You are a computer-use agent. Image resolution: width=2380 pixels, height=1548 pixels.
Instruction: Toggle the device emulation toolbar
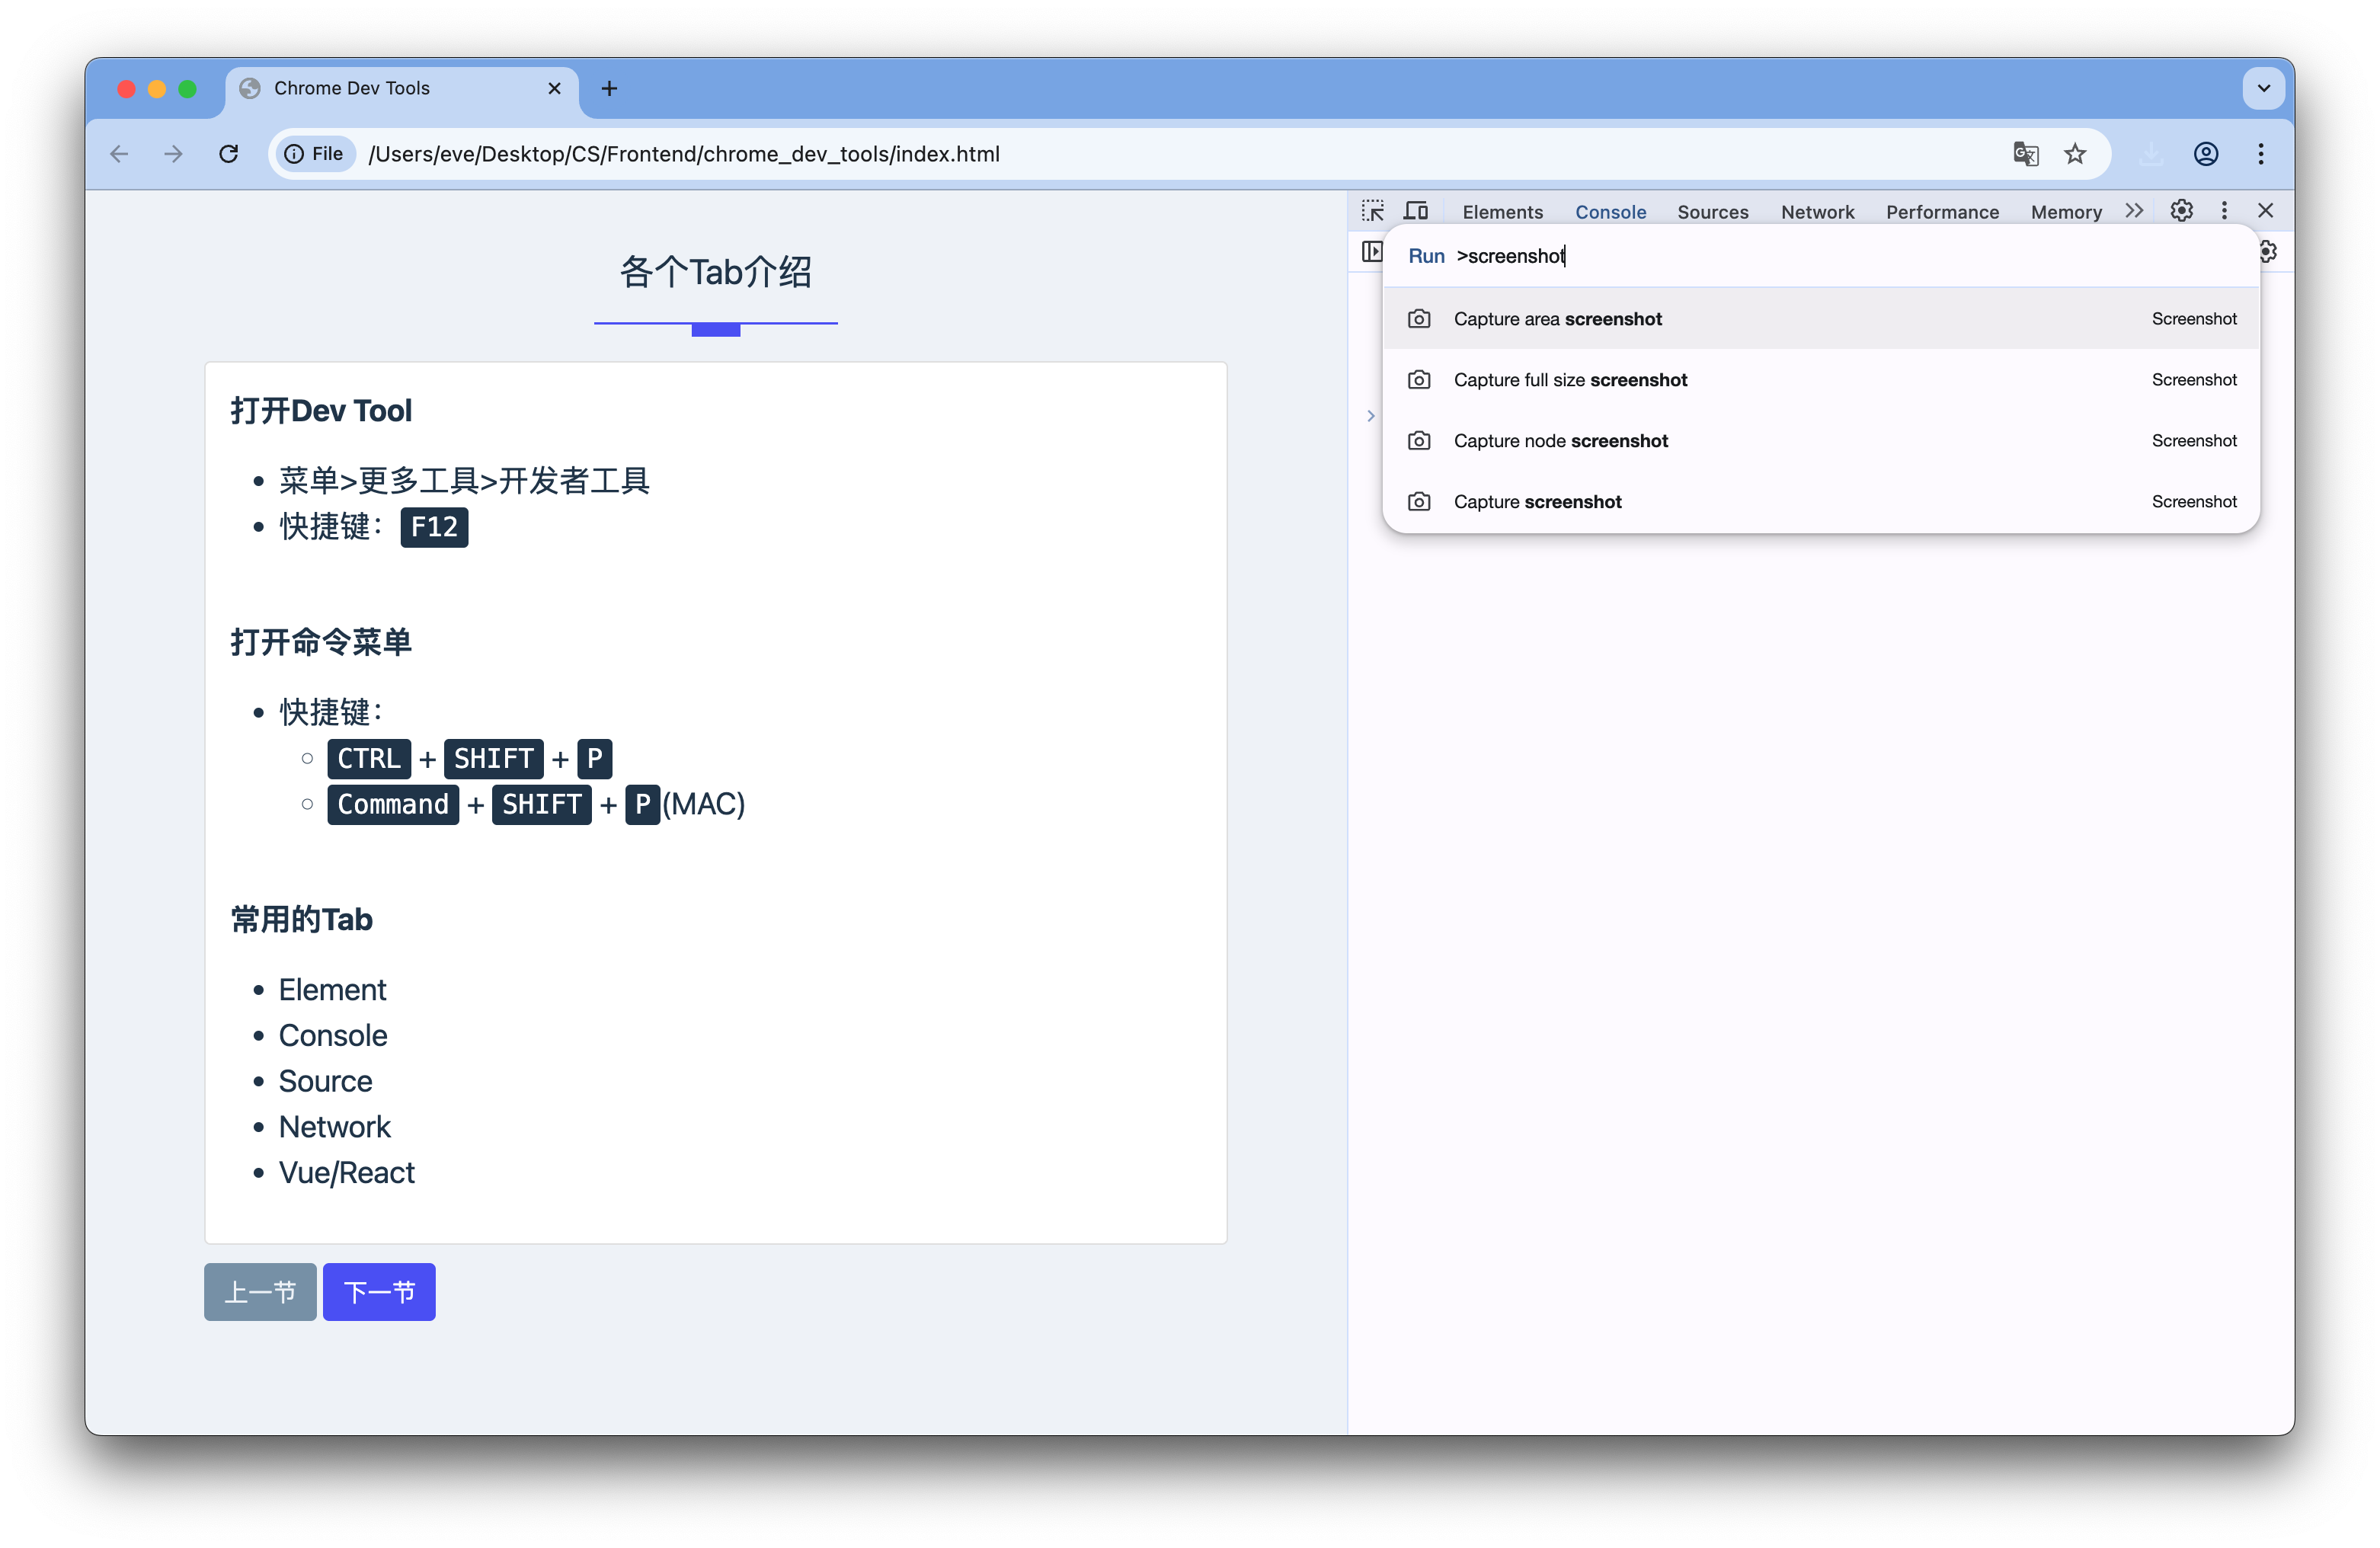(x=1416, y=210)
